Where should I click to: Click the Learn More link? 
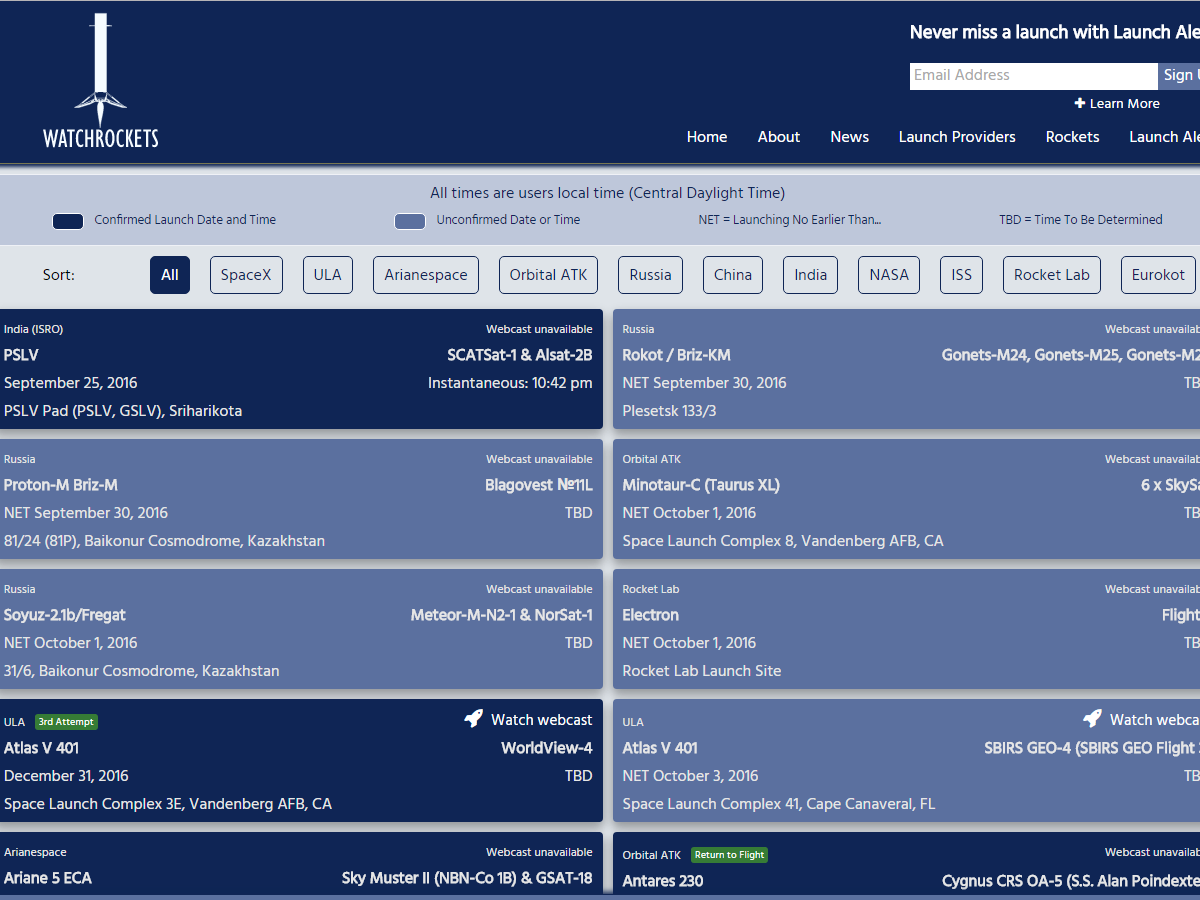click(x=1125, y=103)
